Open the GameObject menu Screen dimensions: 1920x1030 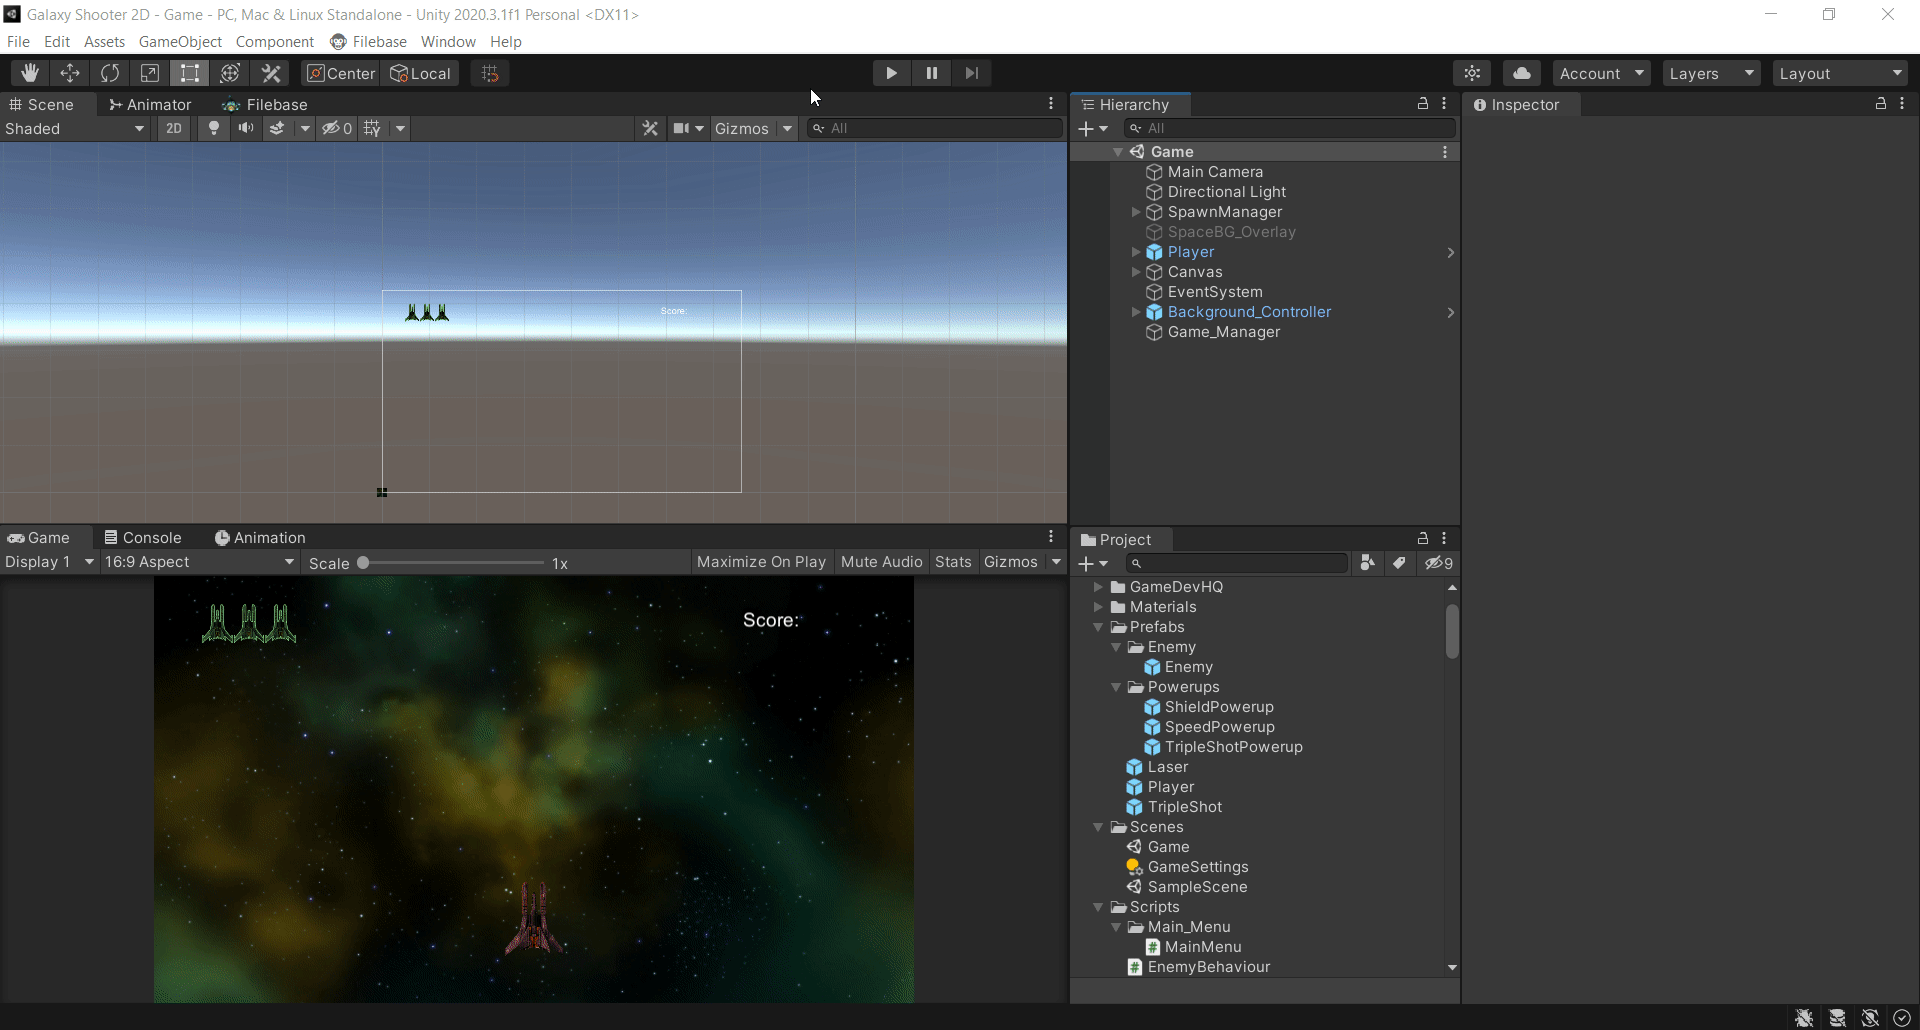coord(180,42)
